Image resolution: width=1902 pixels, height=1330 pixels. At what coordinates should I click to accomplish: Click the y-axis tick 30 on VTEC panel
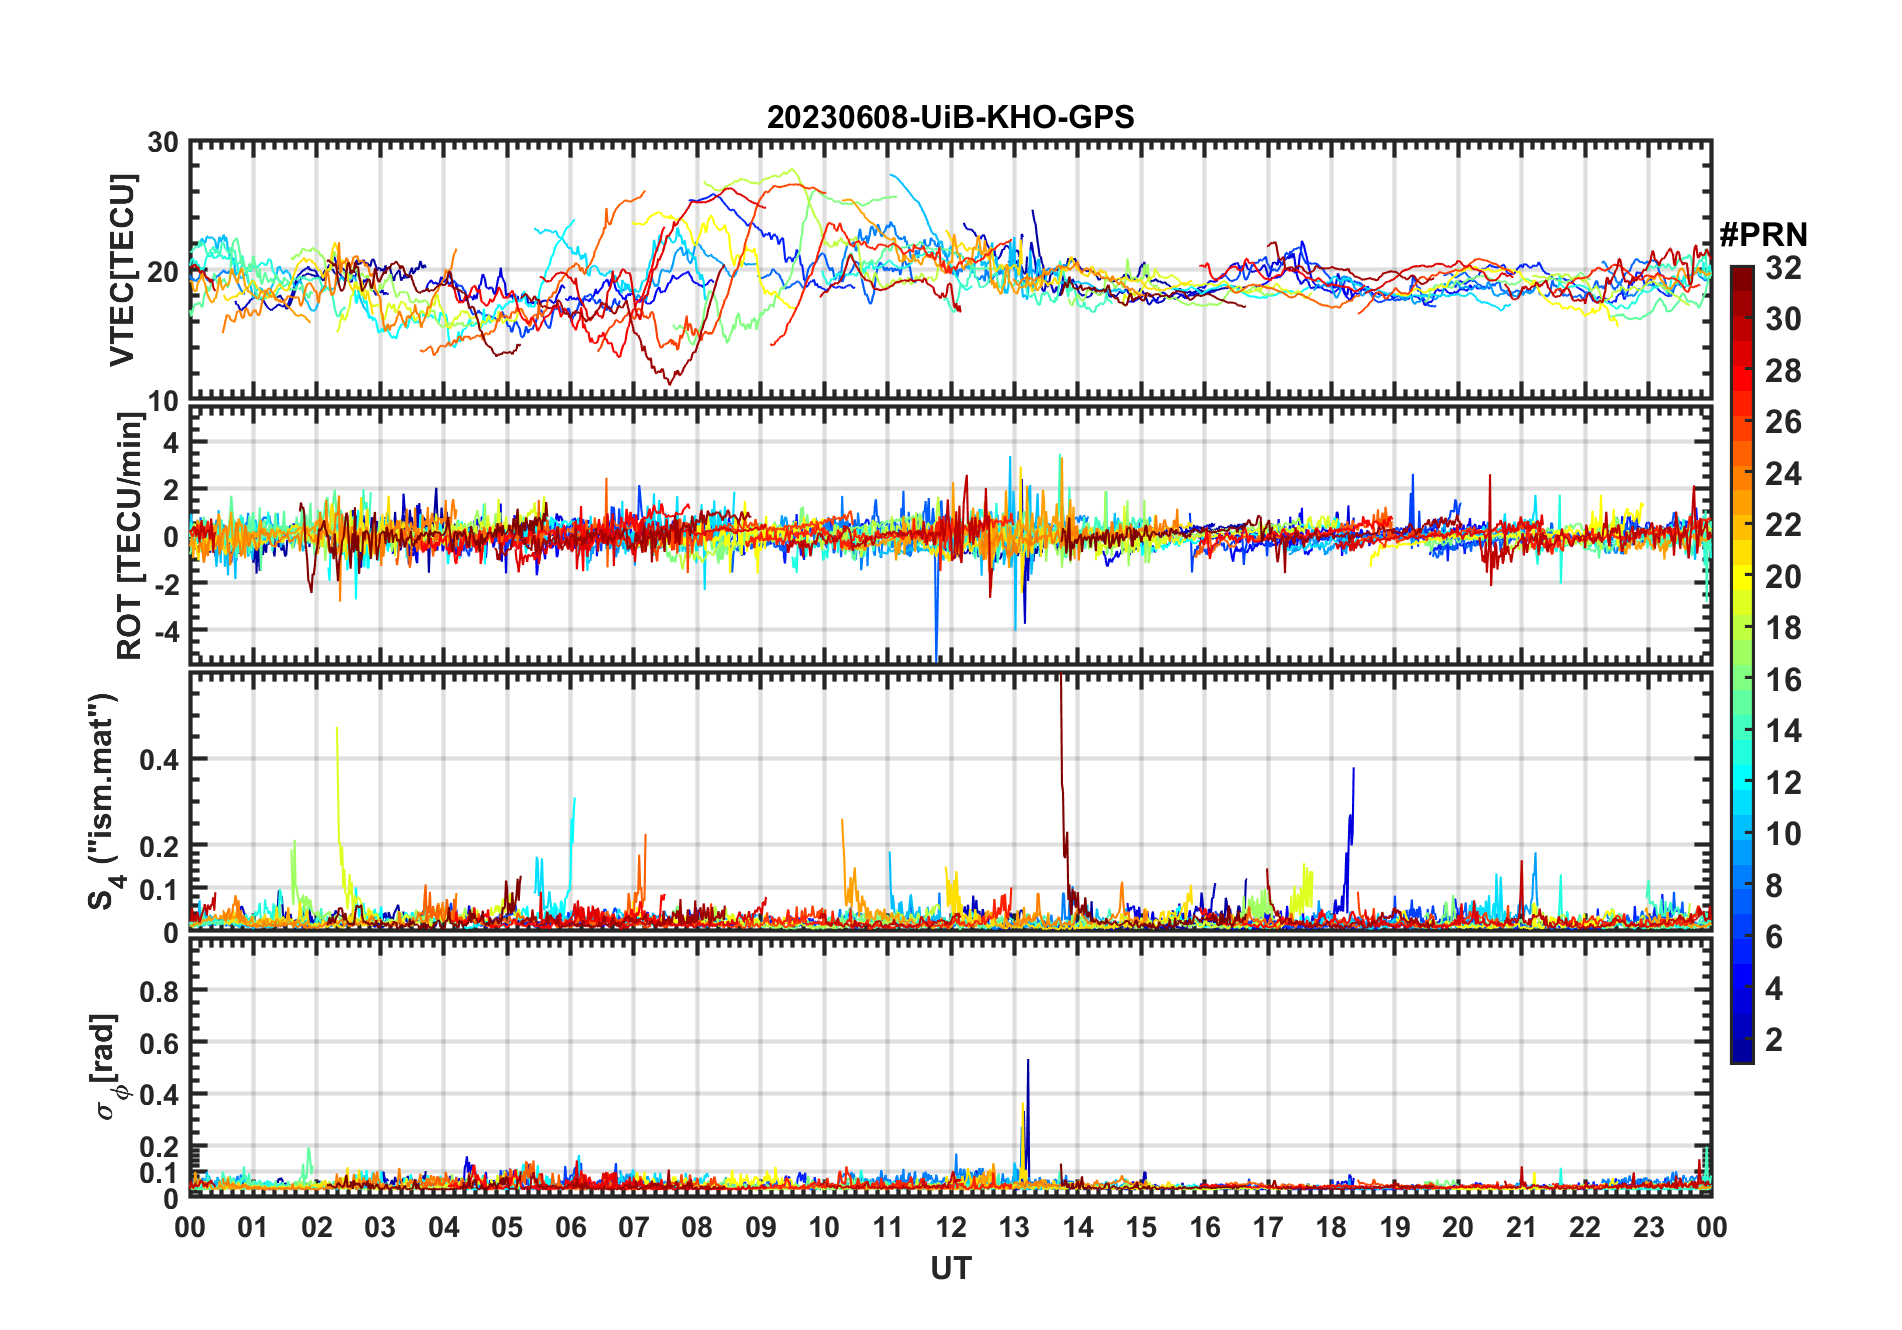(163, 143)
